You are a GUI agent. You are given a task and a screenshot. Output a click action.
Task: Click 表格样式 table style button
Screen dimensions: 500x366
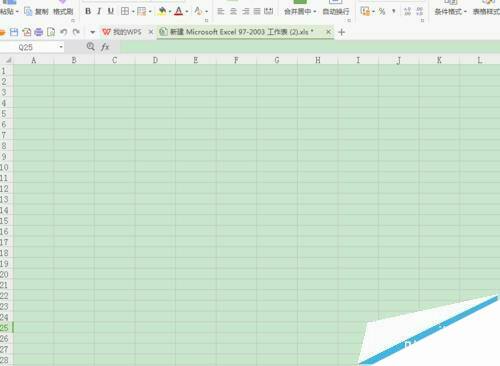point(486,11)
